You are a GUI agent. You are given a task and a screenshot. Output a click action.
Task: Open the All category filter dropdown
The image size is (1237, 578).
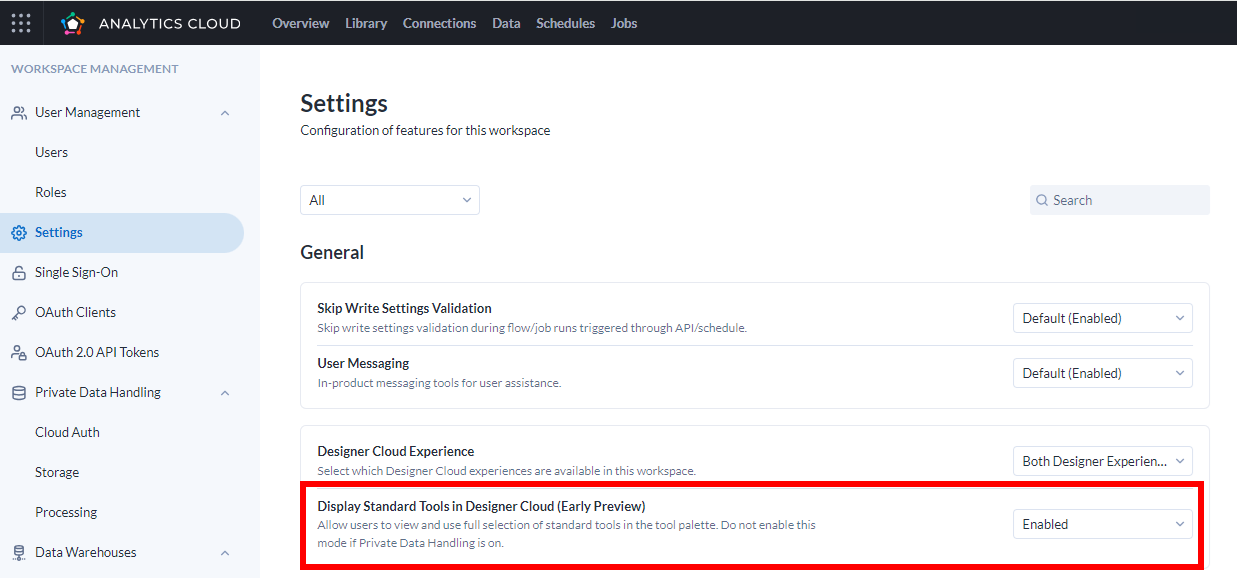(390, 200)
